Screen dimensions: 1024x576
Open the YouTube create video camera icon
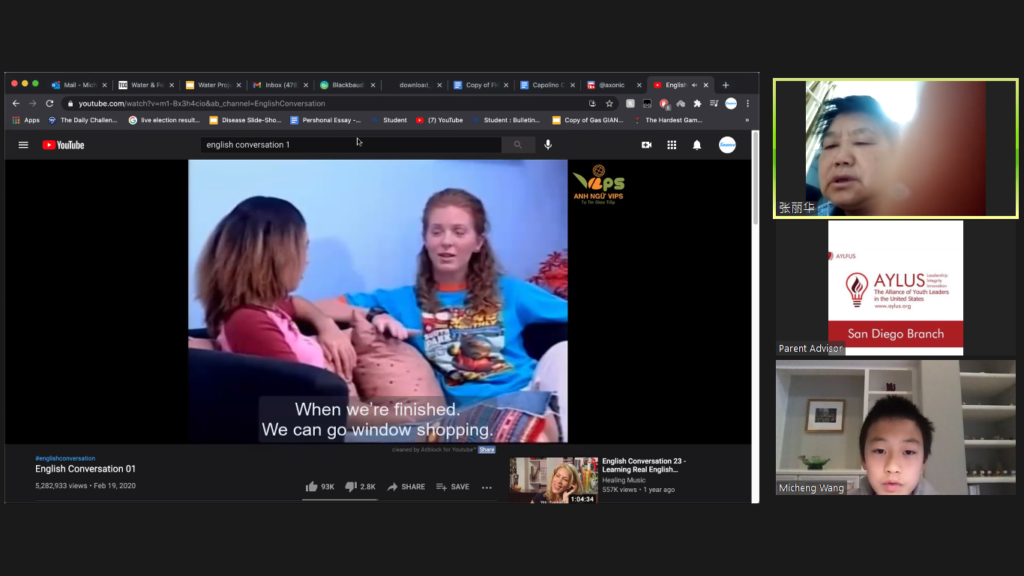coord(647,145)
